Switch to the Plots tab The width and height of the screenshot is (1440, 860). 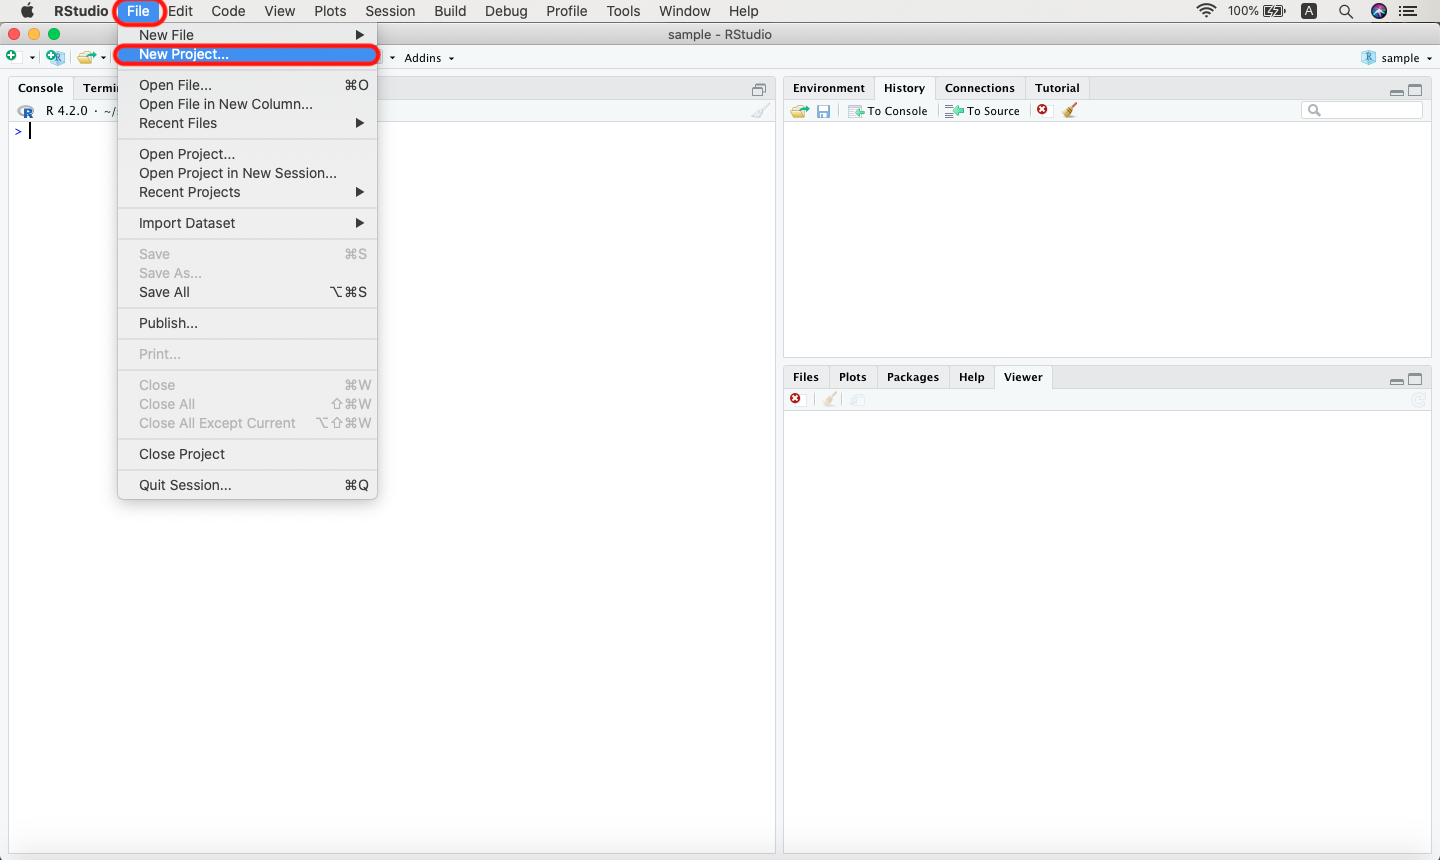(x=852, y=377)
